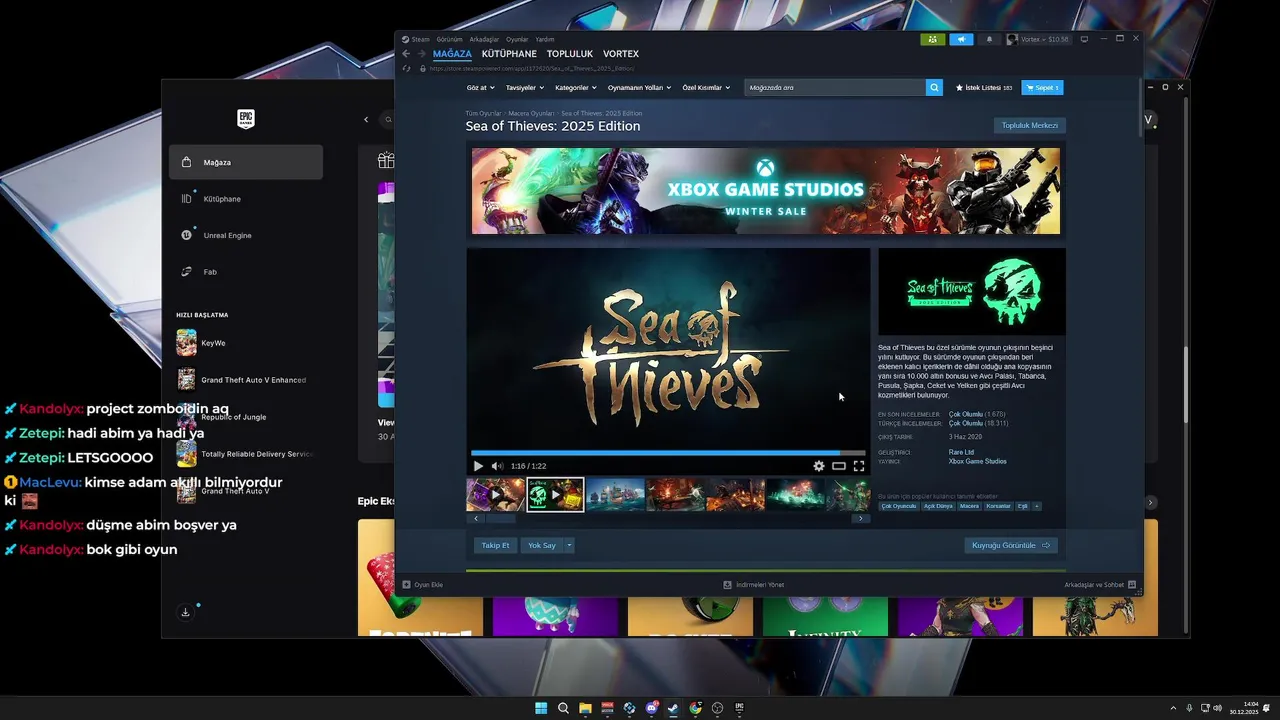The width and height of the screenshot is (1280, 720).
Task: Click Xbox Game Studios Winter Sale banner
Action: [x=765, y=191]
